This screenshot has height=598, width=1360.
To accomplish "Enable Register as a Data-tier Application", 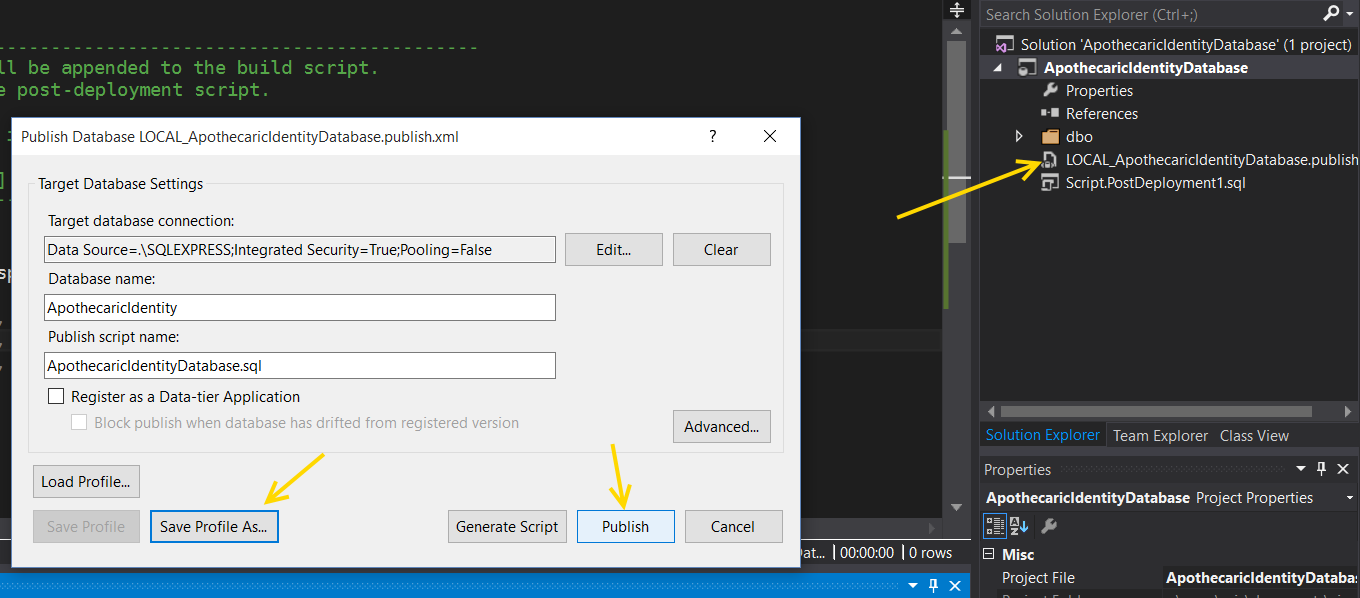I will click(56, 397).
